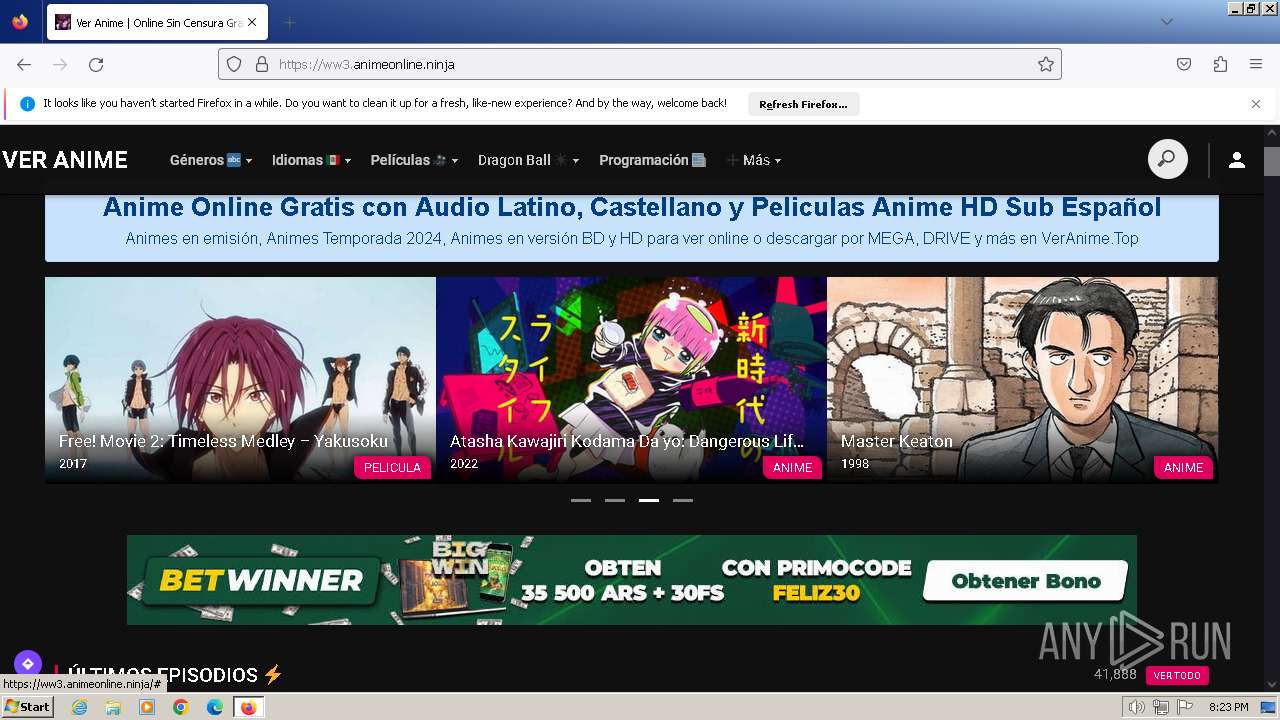Launch Internet Explorer from taskbar

click(x=79, y=707)
